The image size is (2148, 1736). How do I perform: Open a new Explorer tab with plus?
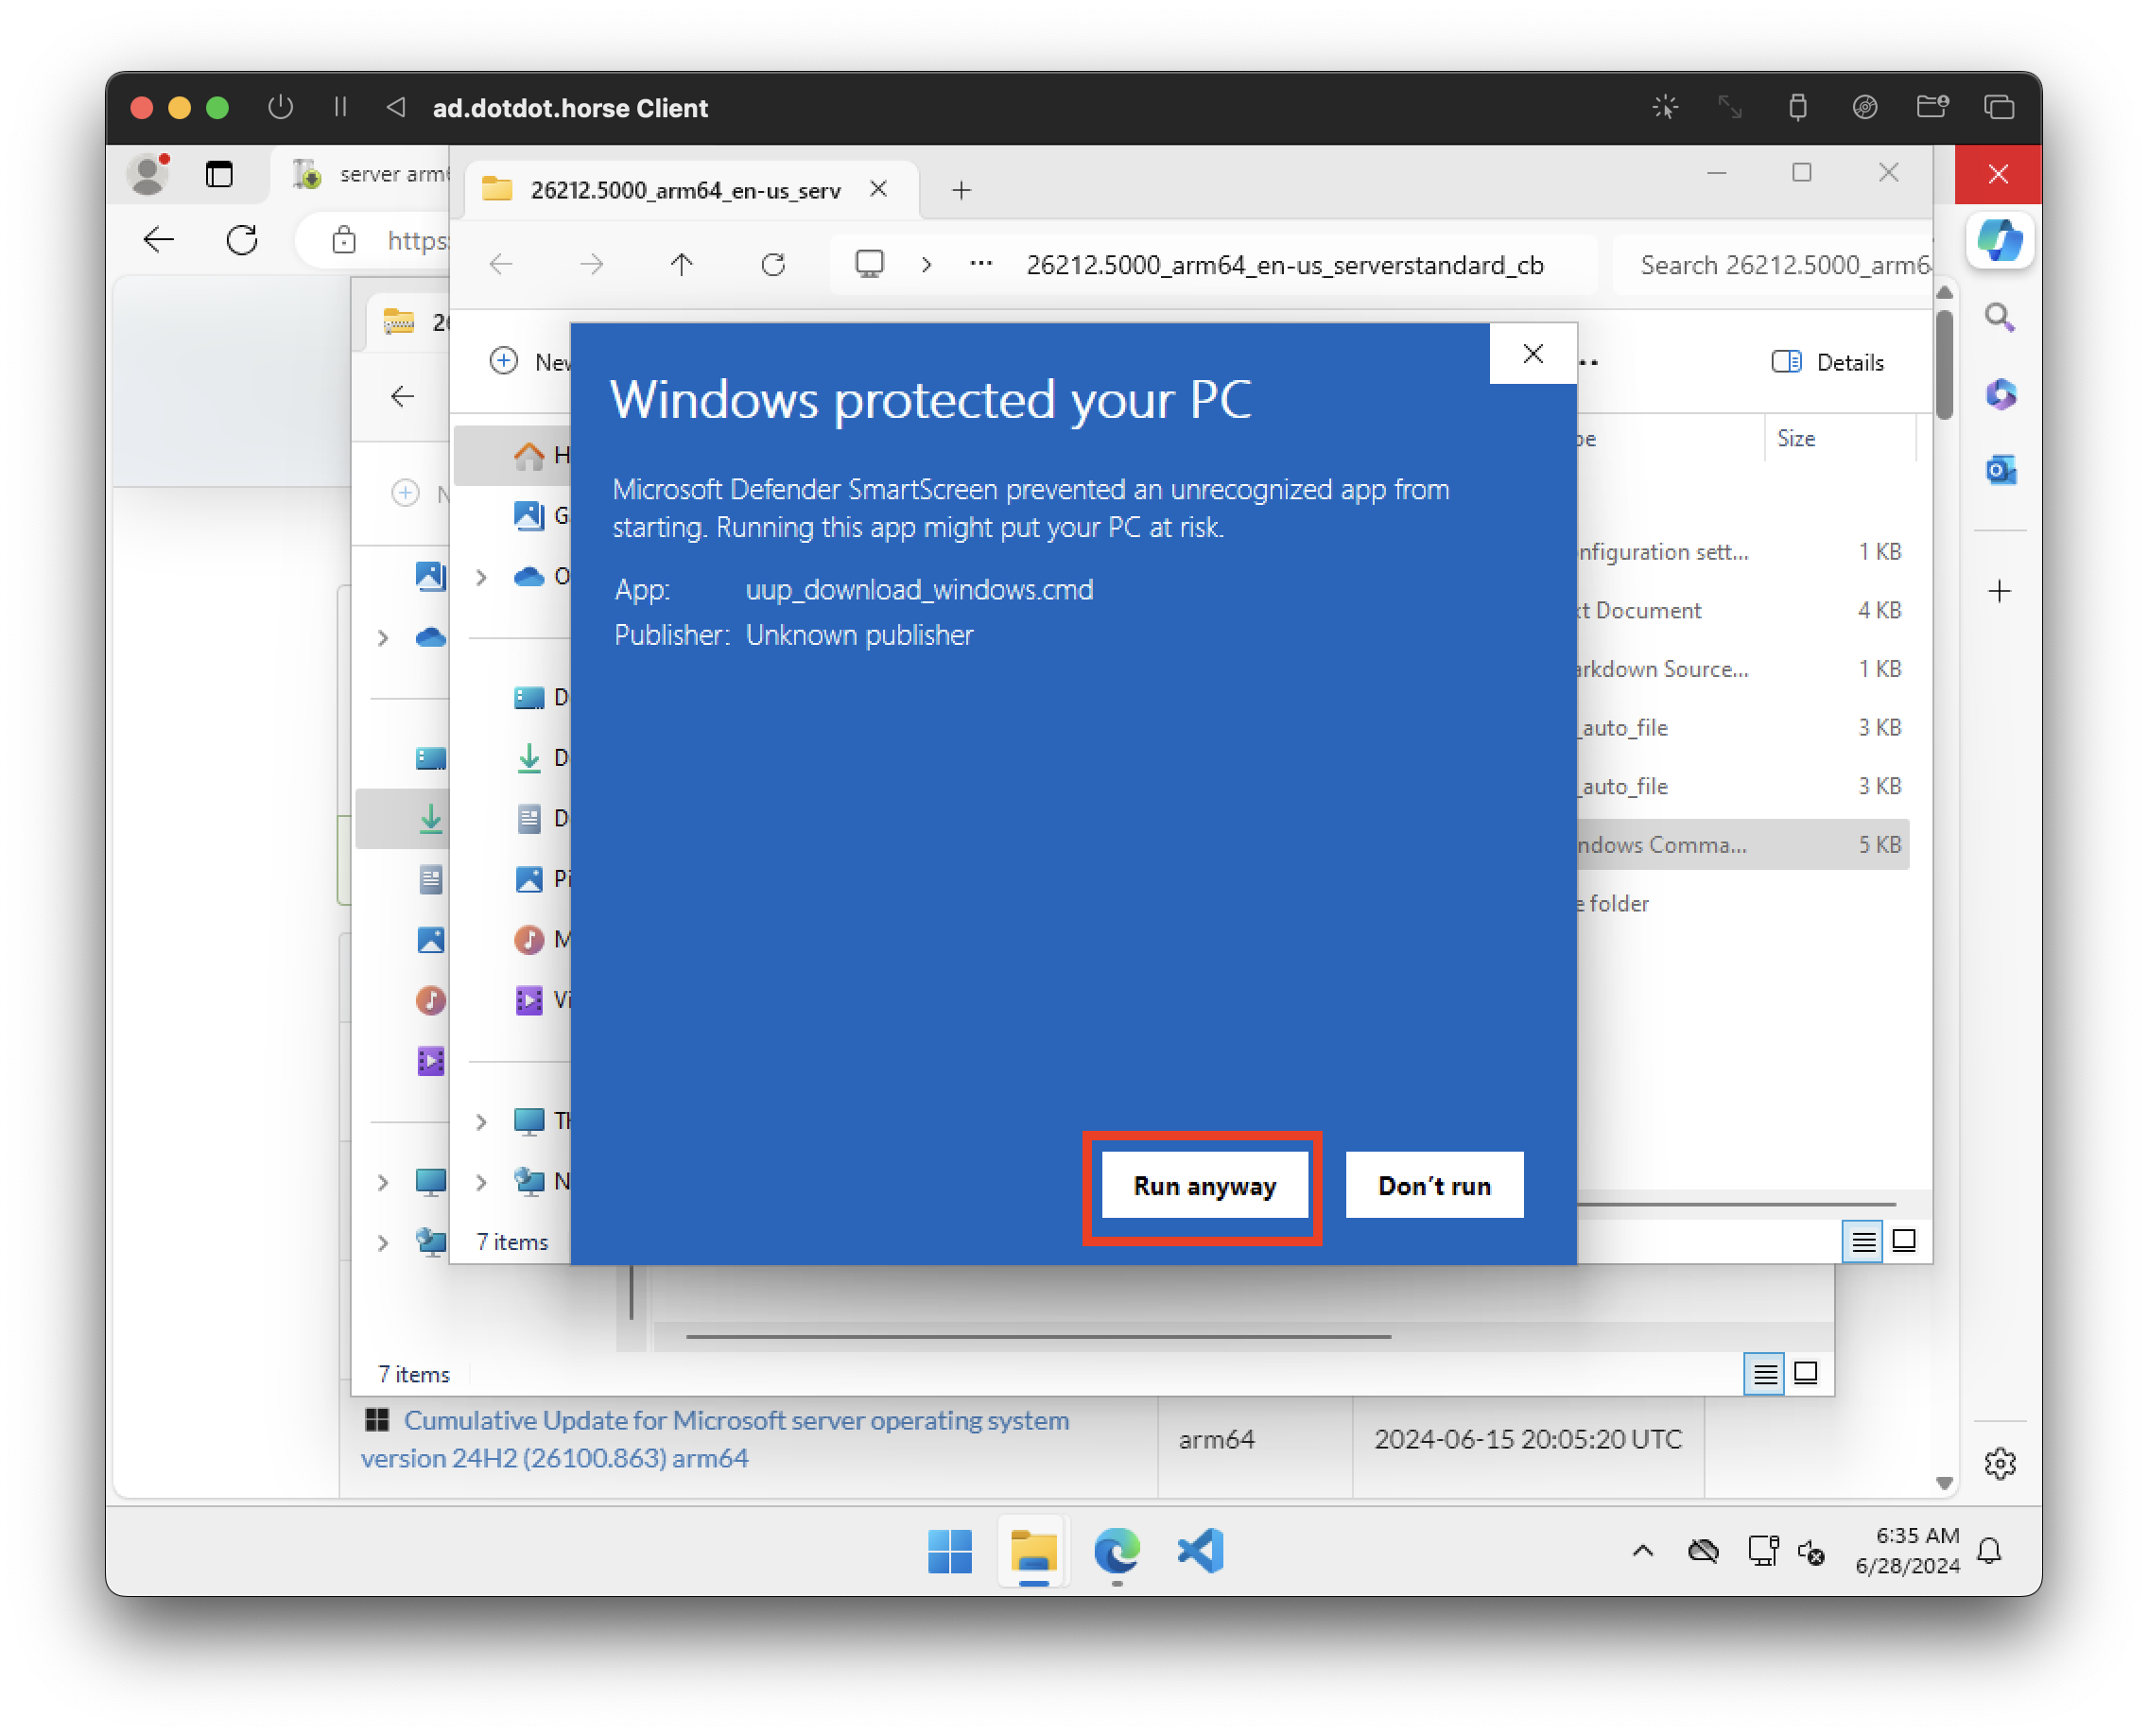coord(961,189)
